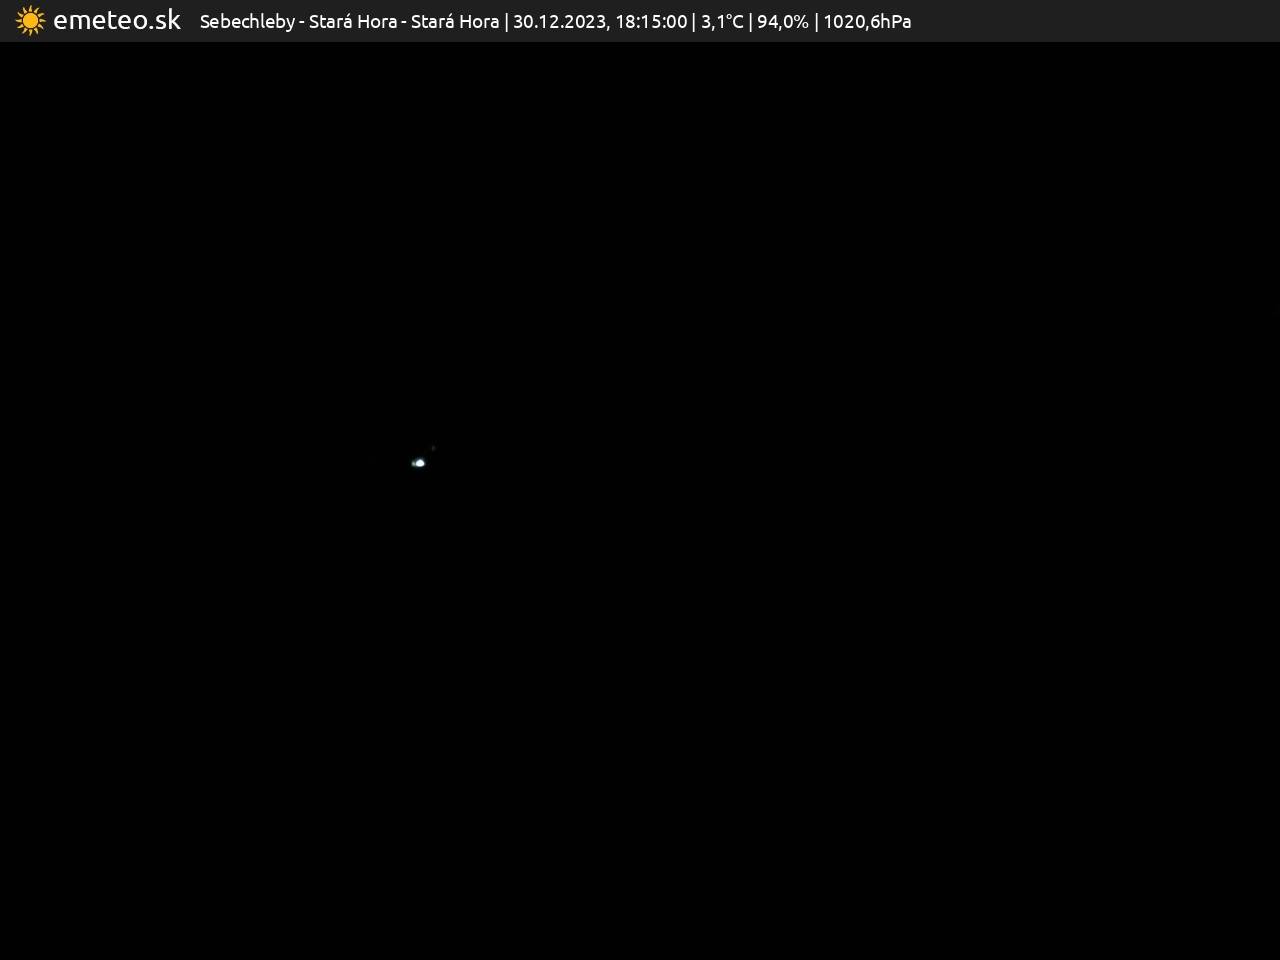This screenshot has width=1280, height=960.
Task: Click empty header bar right of pressure value
Action: coord(1090,22)
